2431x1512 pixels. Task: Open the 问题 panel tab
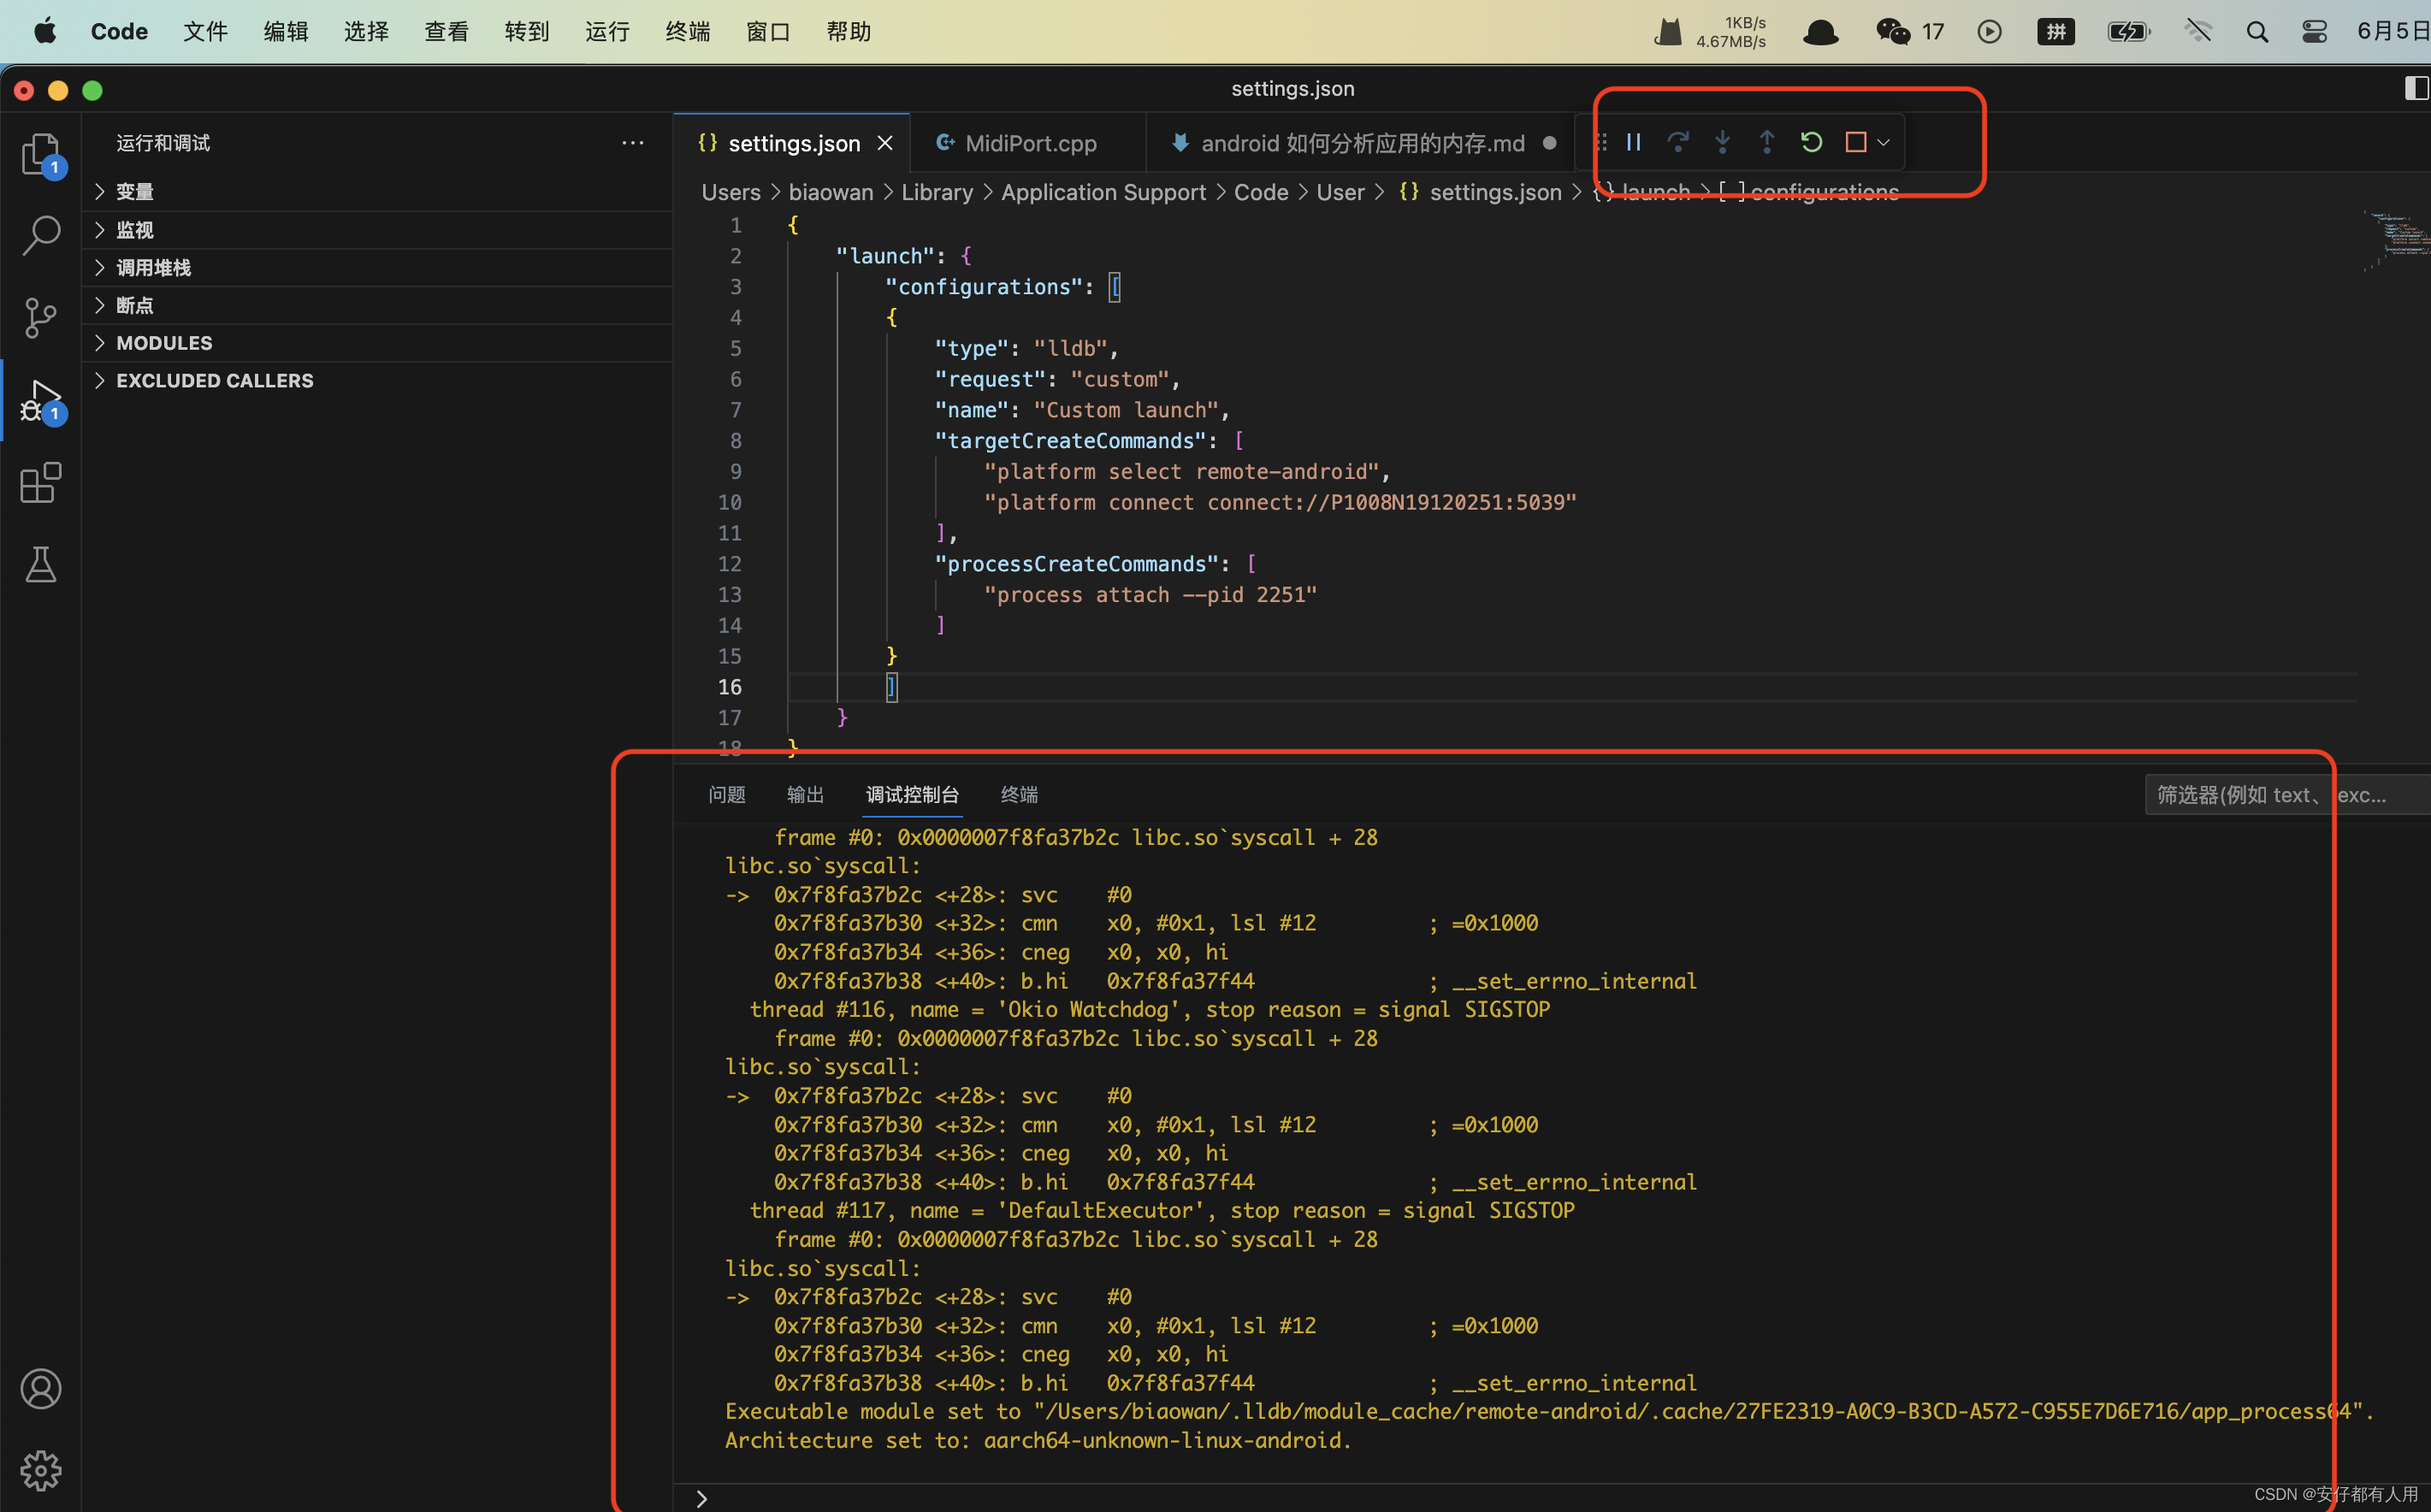727,794
